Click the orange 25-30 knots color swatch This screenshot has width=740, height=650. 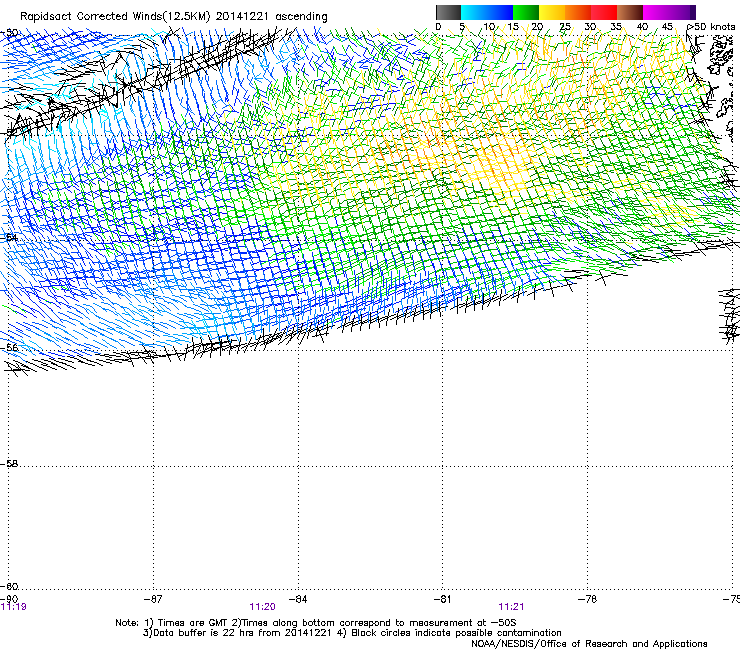(x=578, y=12)
